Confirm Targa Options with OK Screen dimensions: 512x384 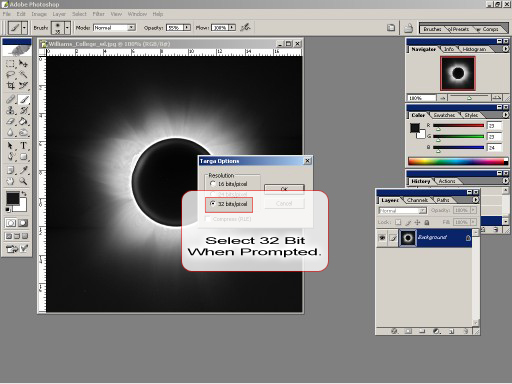coord(284,189)
